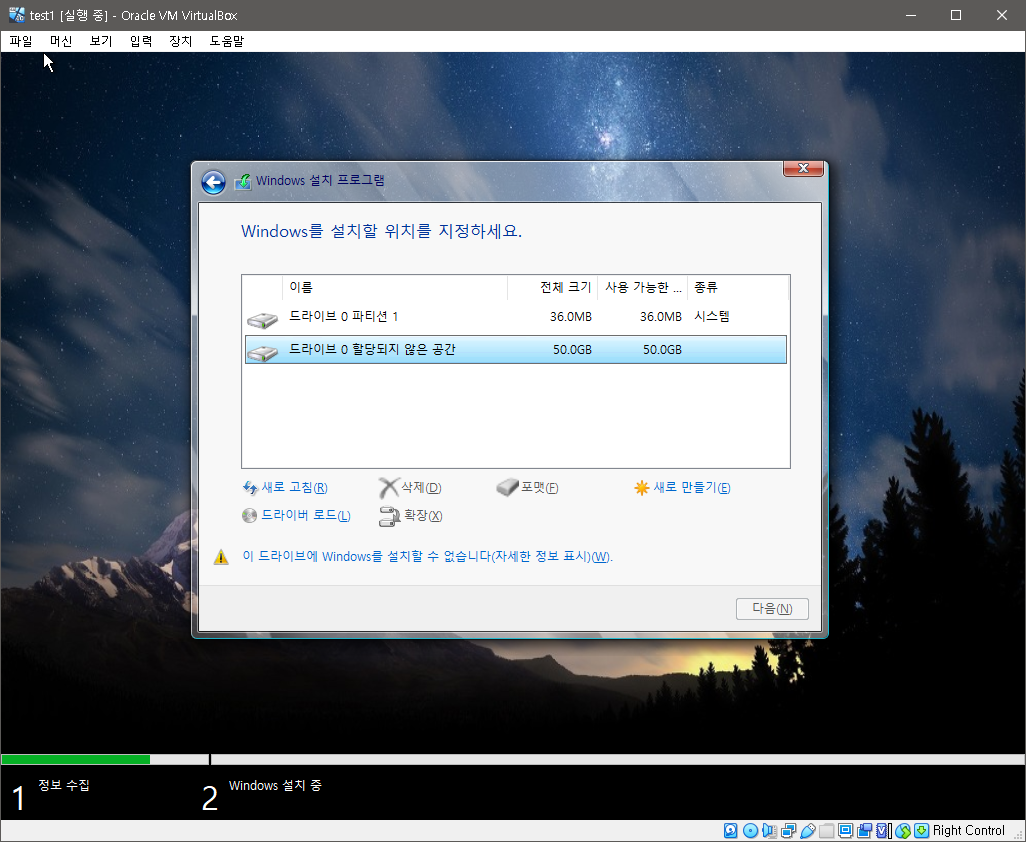1026x842 pixels.
Task: Click the 사용 가능한 column header
Action: 643,287
